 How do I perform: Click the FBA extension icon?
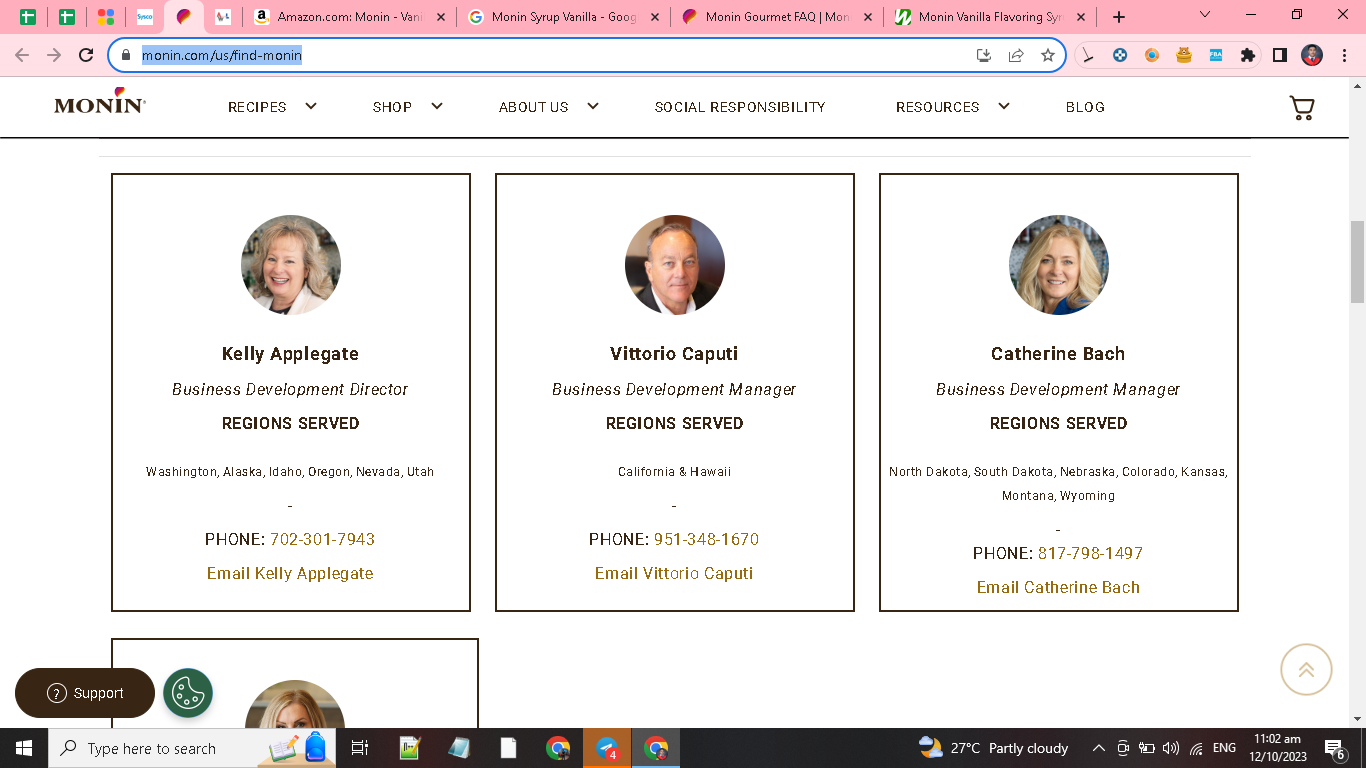pos(1216,56)
